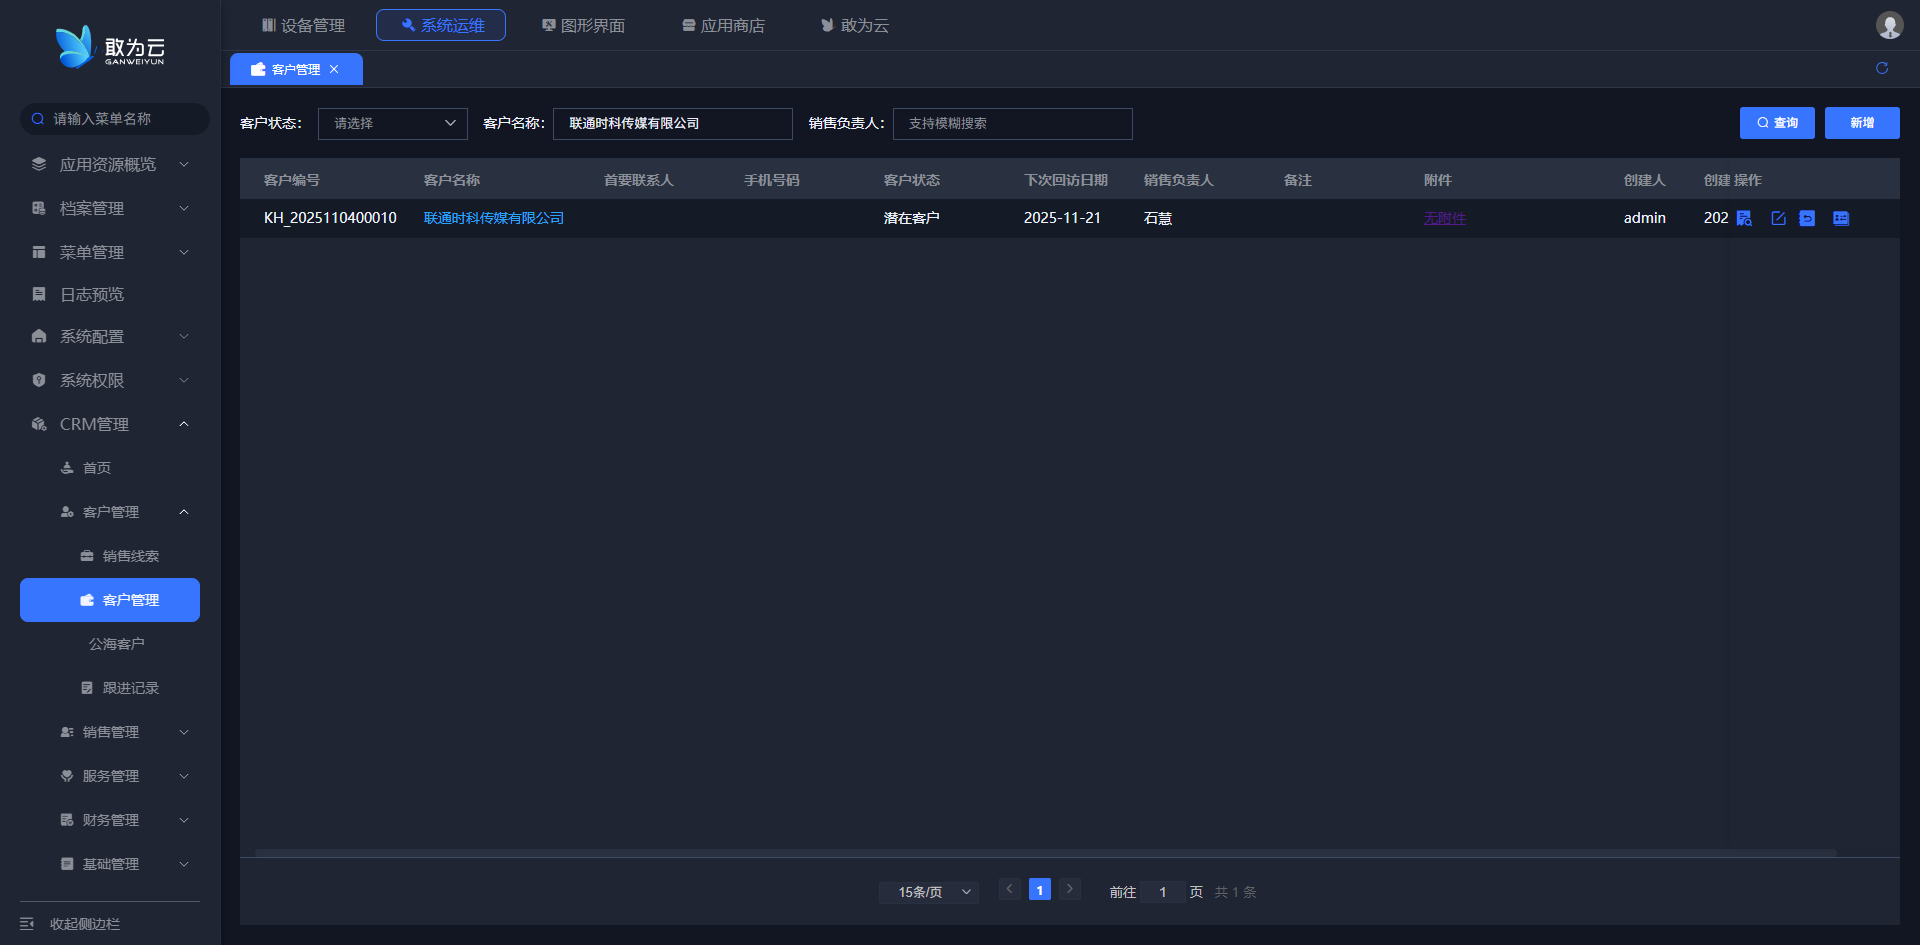The image size is (1920, 945).
Task: Click the 查询 search button
Action: [1777, 123]
